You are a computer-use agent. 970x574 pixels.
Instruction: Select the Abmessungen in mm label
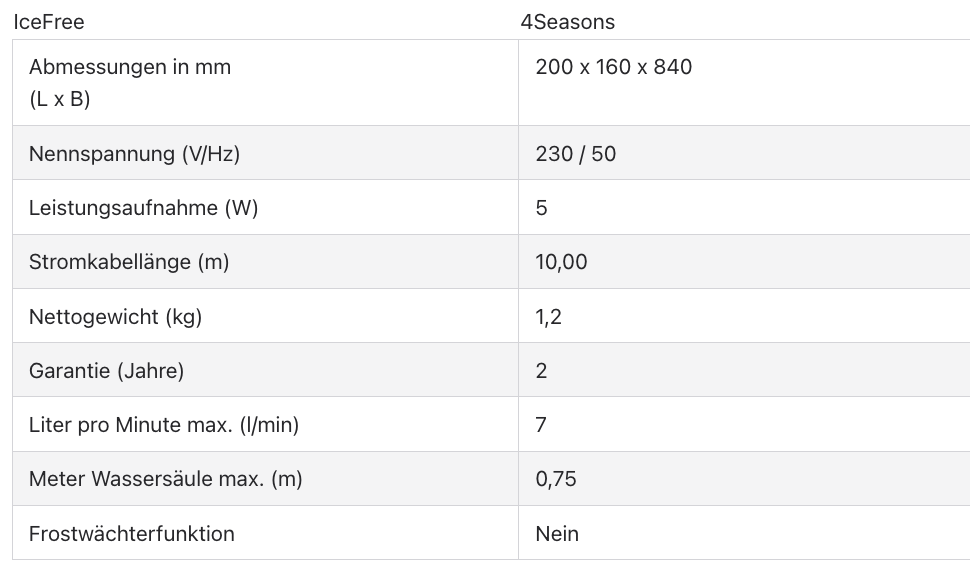pyautogui.click(x=130, y=68)
